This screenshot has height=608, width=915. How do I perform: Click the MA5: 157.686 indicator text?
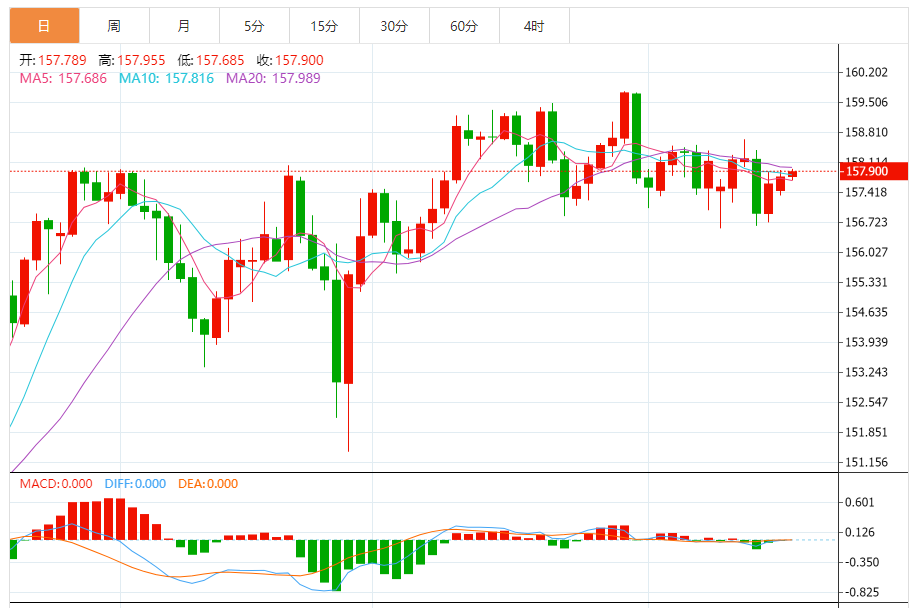(x=63, y=78)
